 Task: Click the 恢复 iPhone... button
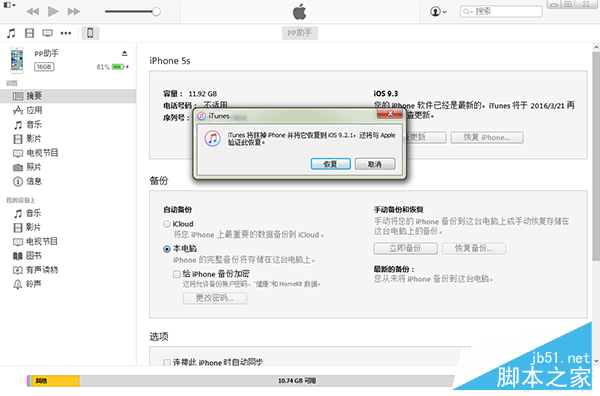[x=487, y=138]
